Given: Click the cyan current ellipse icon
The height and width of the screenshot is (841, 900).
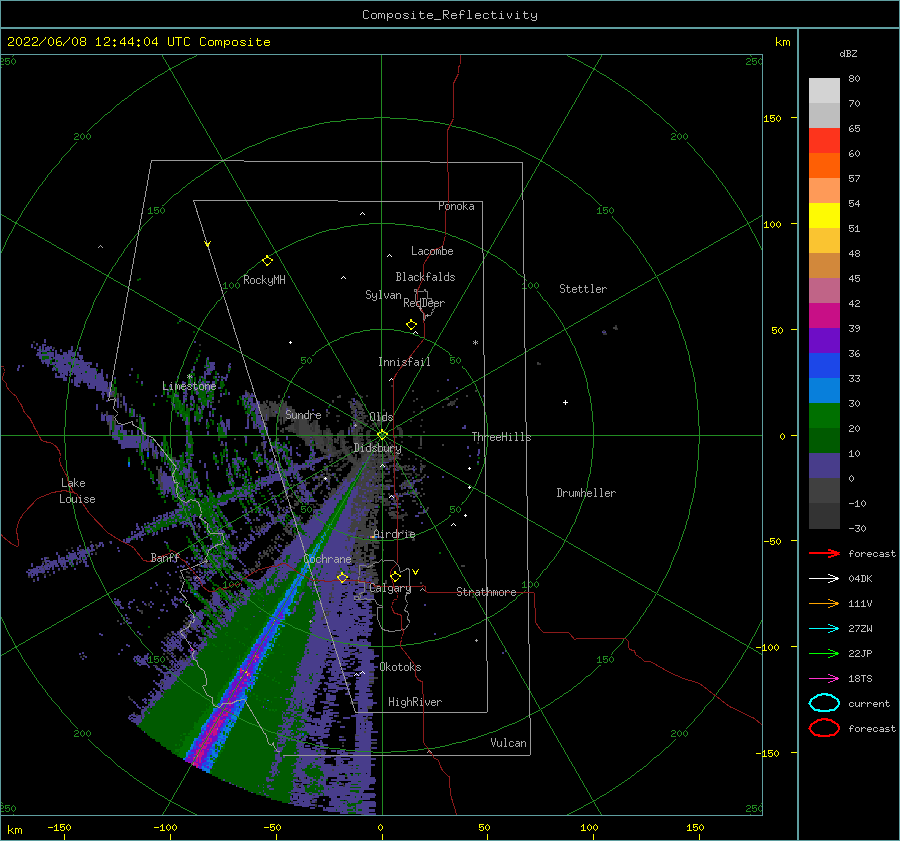Looking at the screenshot, I should point(824,703).
